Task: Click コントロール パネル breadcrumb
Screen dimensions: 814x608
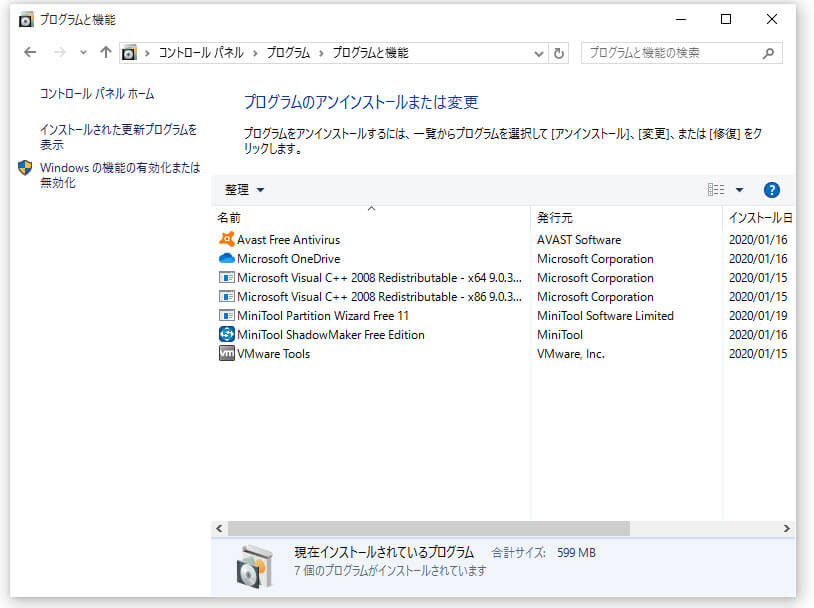Action: pyautogui.click(x=201, y=52)
